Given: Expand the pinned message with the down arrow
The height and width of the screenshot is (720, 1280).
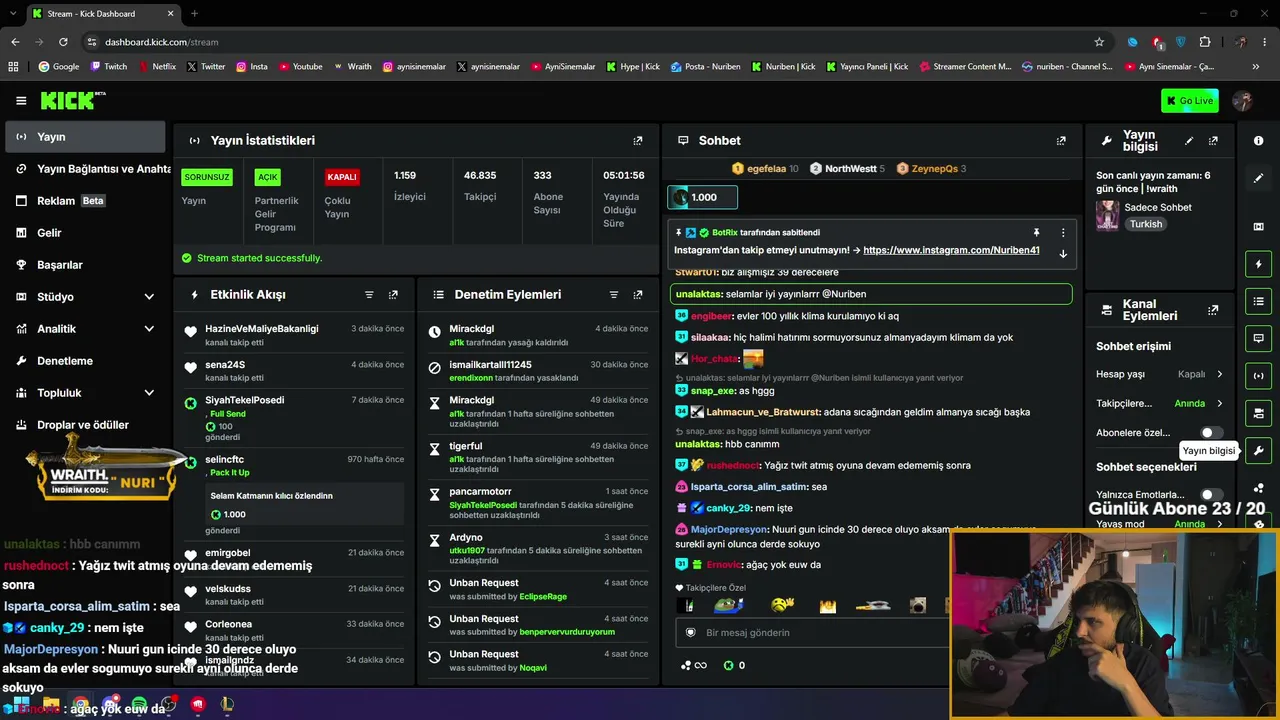Looking at the screenshot, I should (x=1063, y=254).
